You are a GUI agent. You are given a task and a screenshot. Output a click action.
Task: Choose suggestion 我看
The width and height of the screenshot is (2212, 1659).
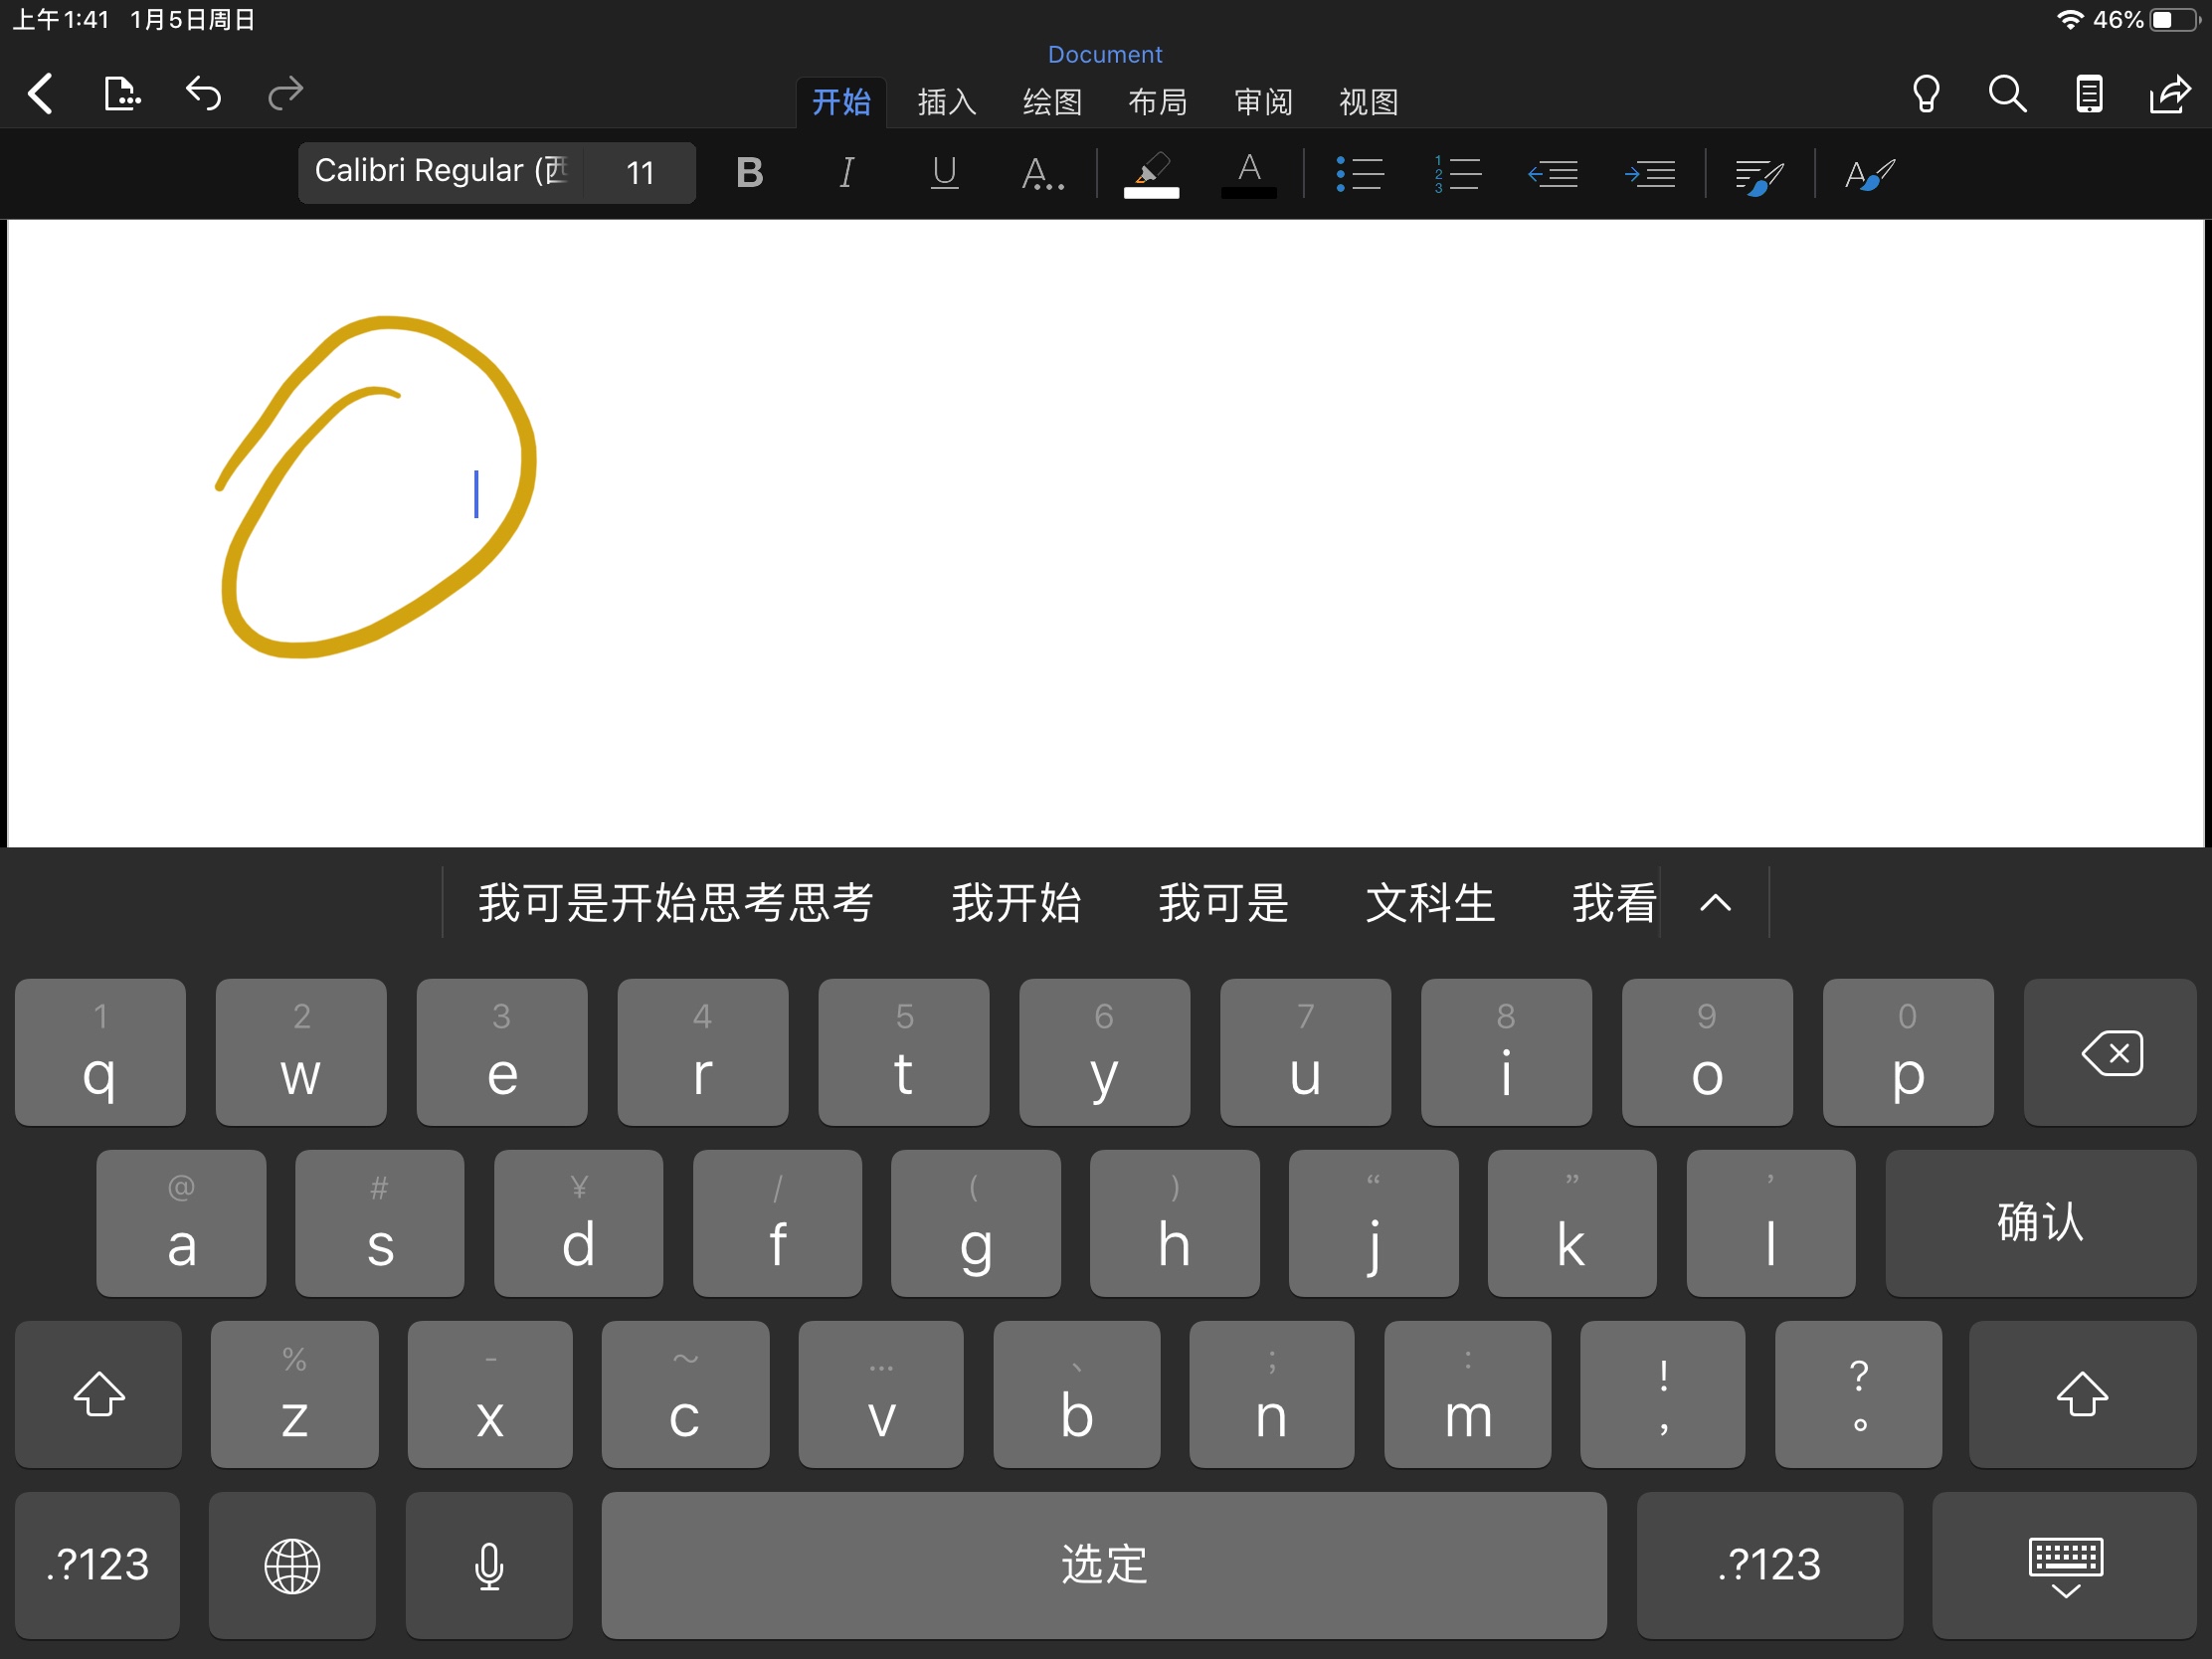pos(1614,902)
